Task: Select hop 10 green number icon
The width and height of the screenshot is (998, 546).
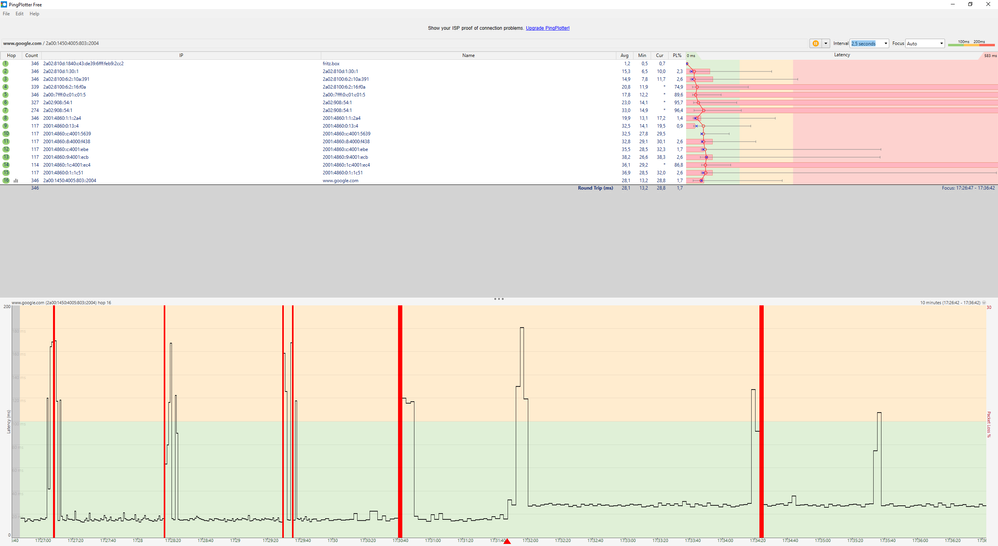Action: (6, 134)
